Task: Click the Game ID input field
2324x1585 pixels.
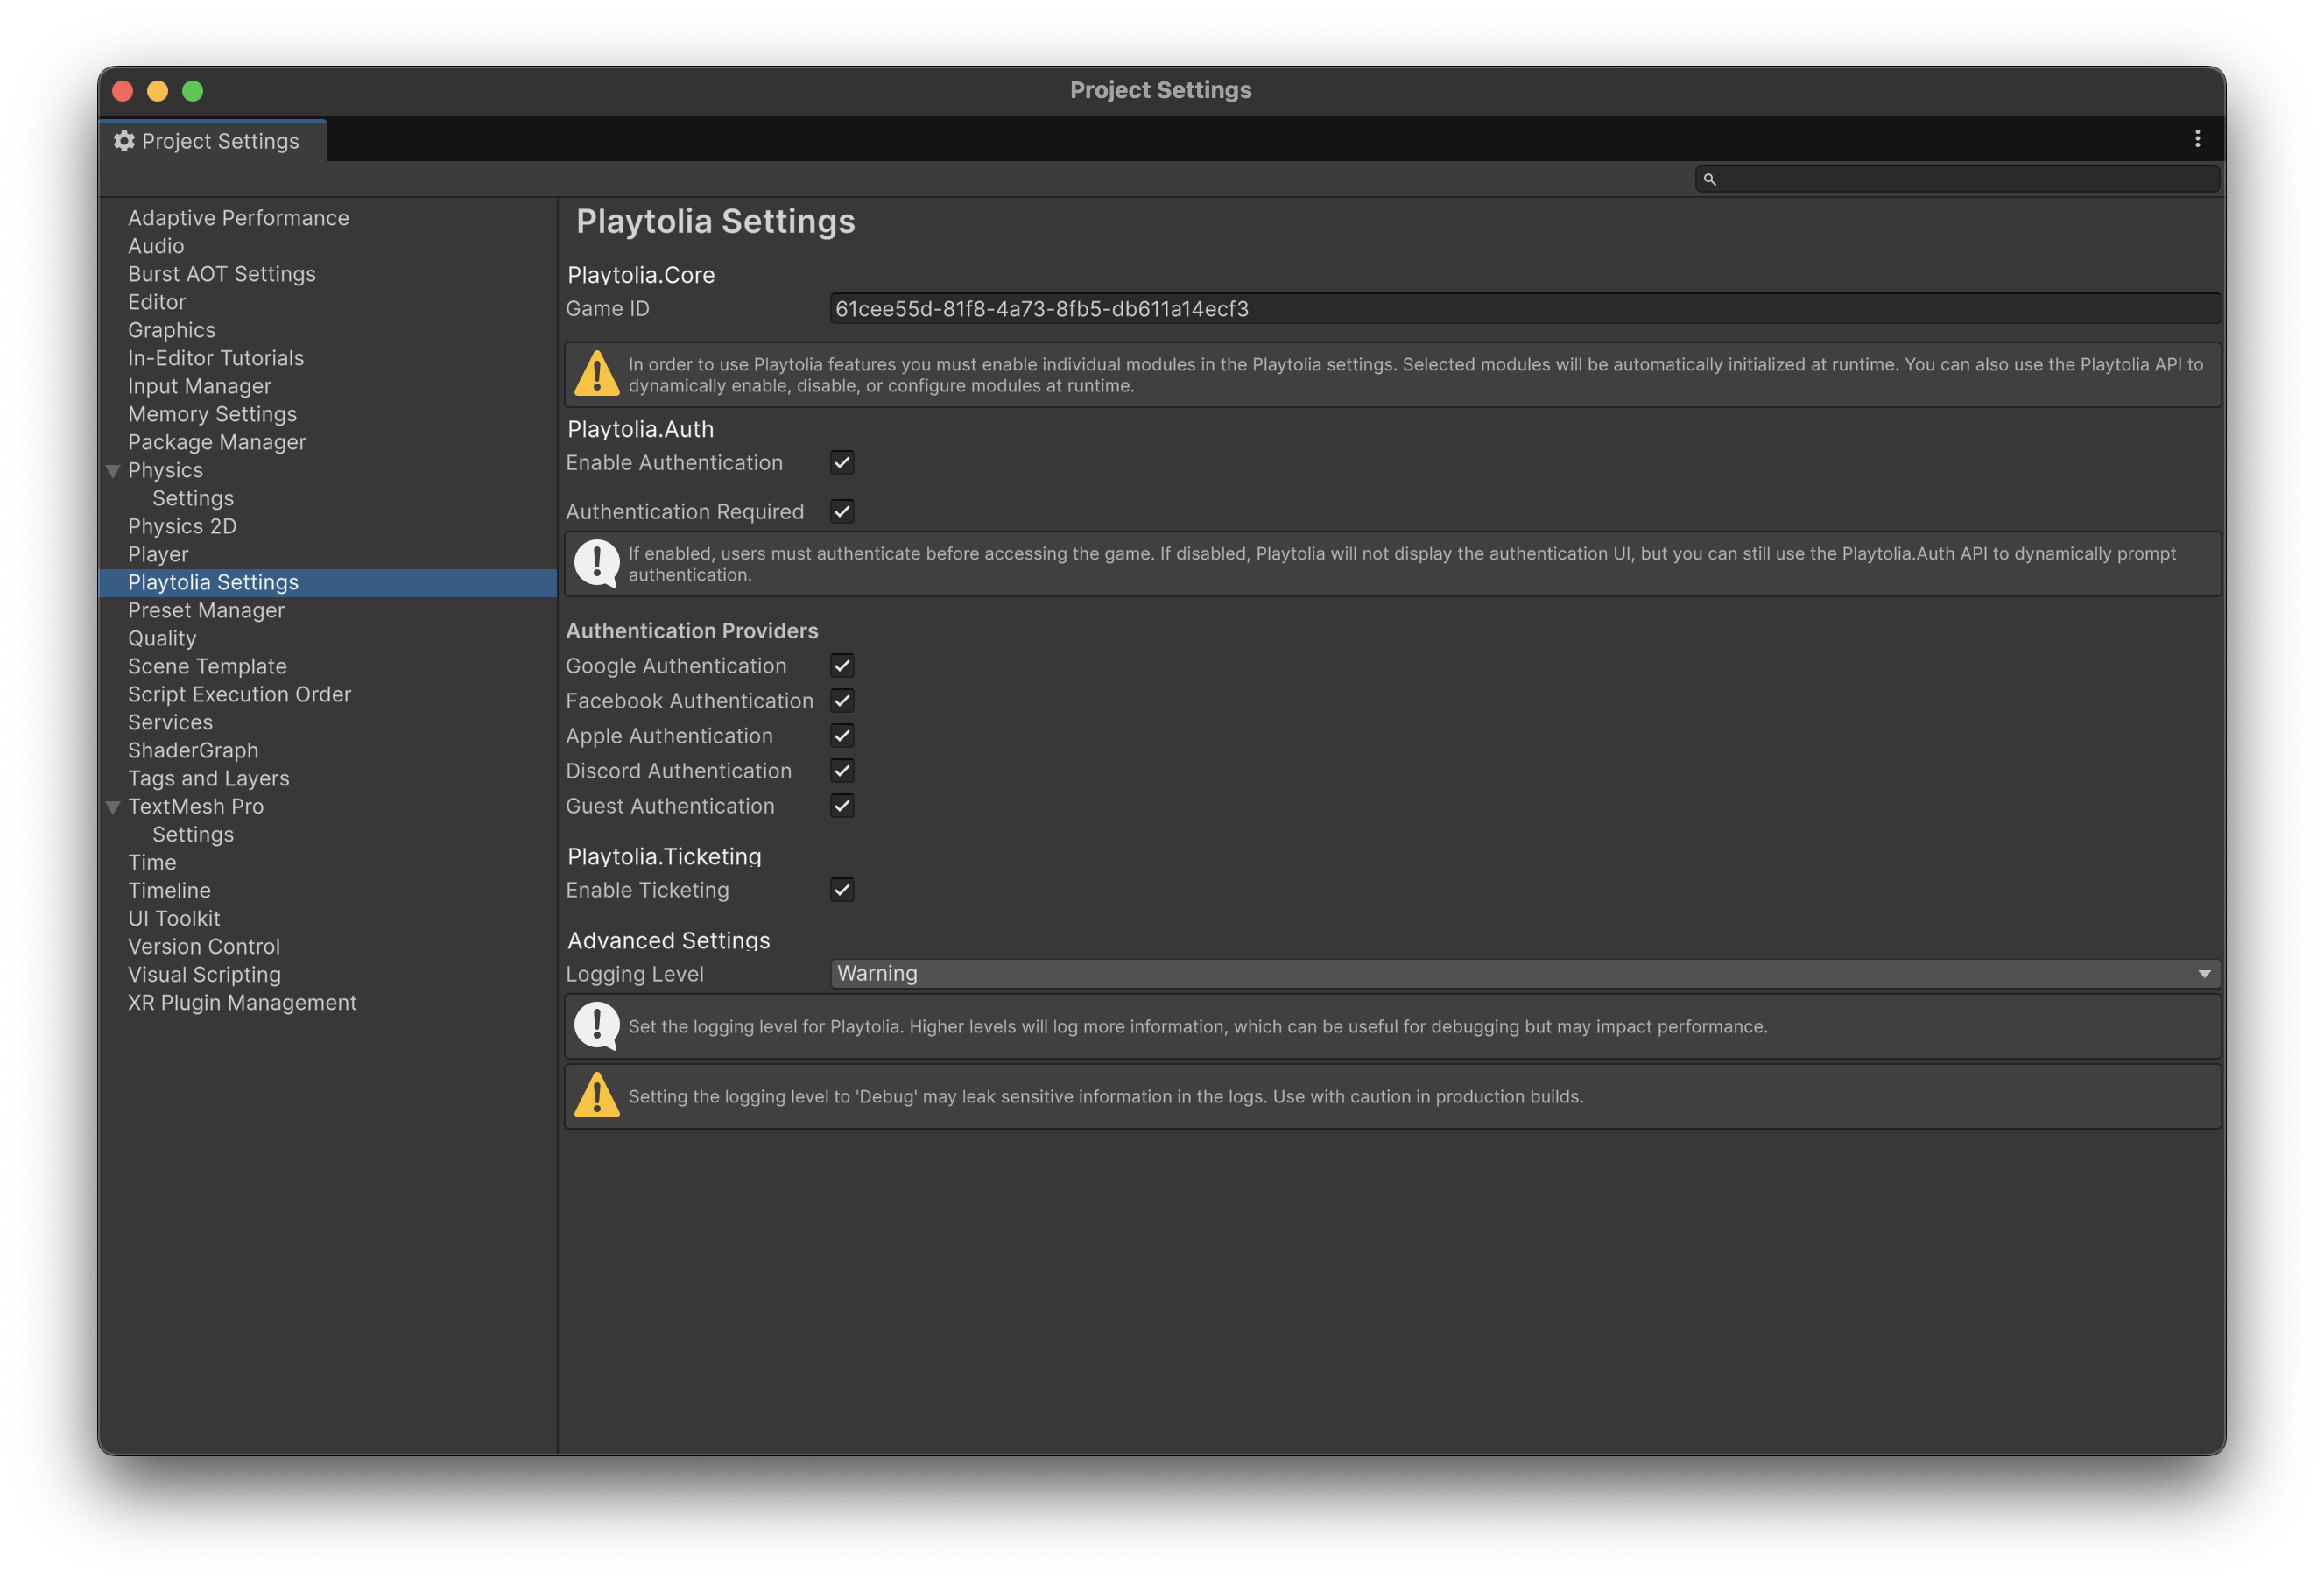Action: (x=1525, y=309)
